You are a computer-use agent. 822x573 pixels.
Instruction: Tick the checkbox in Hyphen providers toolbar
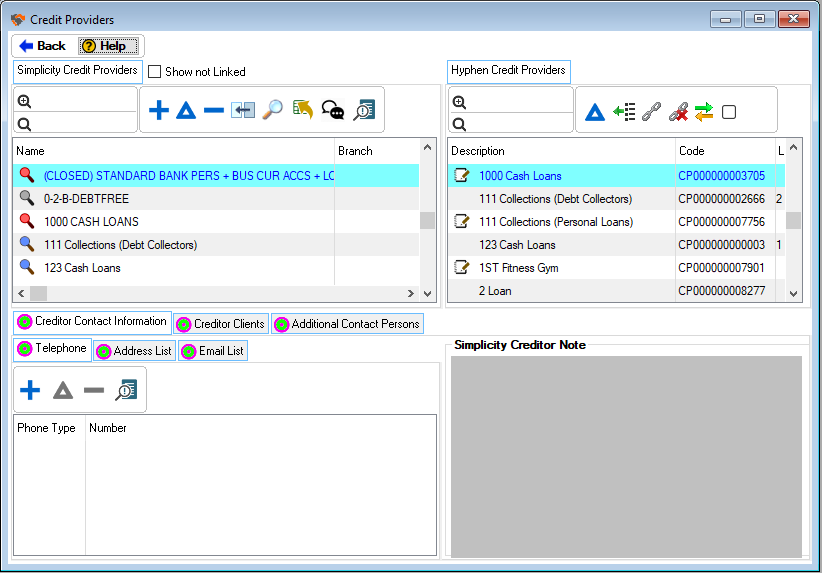(729, 112)
